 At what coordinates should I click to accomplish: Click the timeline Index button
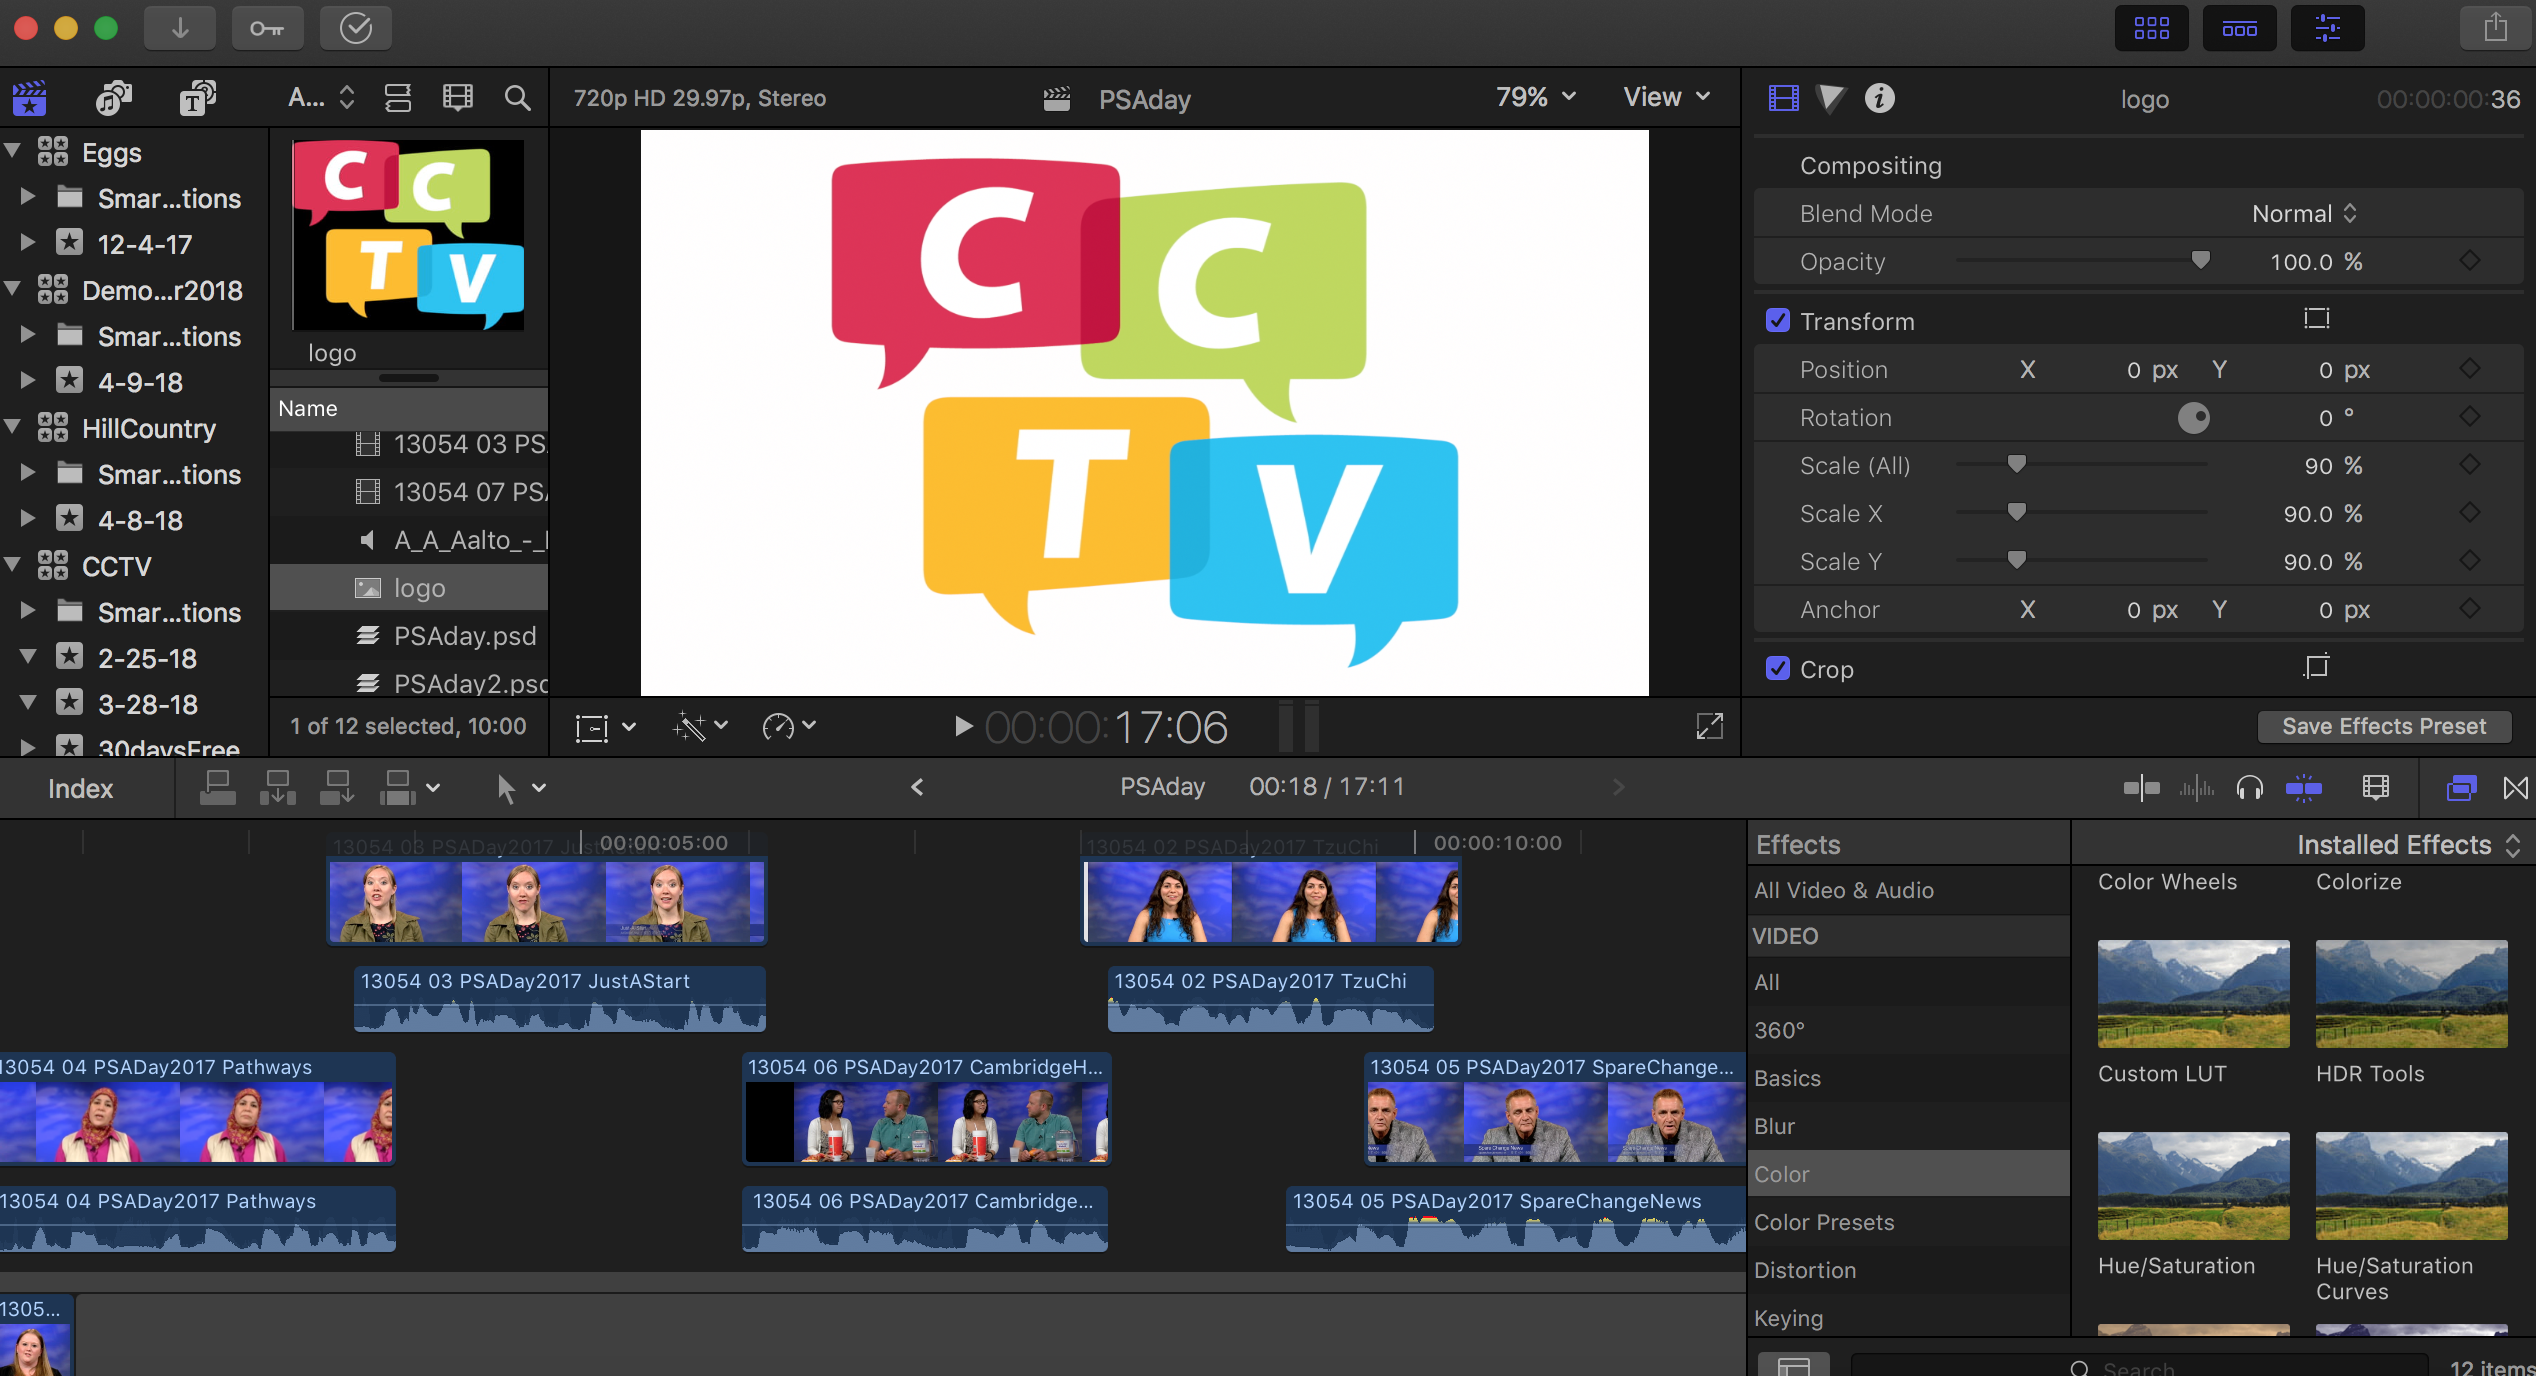point(80,788)
